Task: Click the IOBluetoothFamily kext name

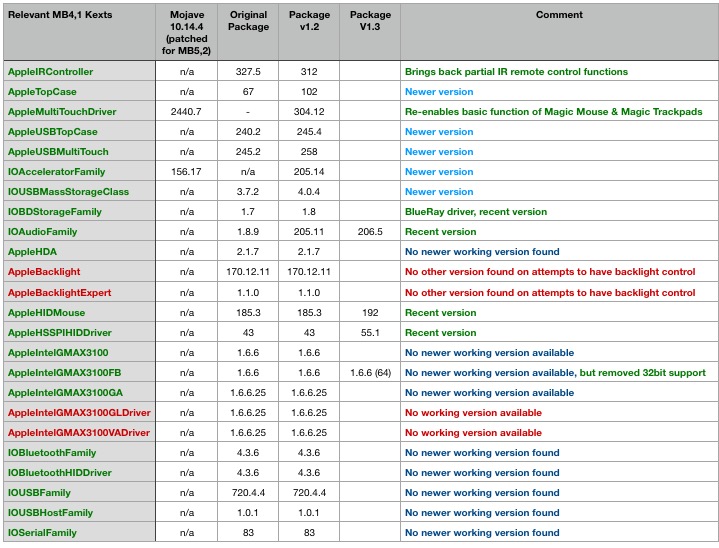Action: [52, 453]
